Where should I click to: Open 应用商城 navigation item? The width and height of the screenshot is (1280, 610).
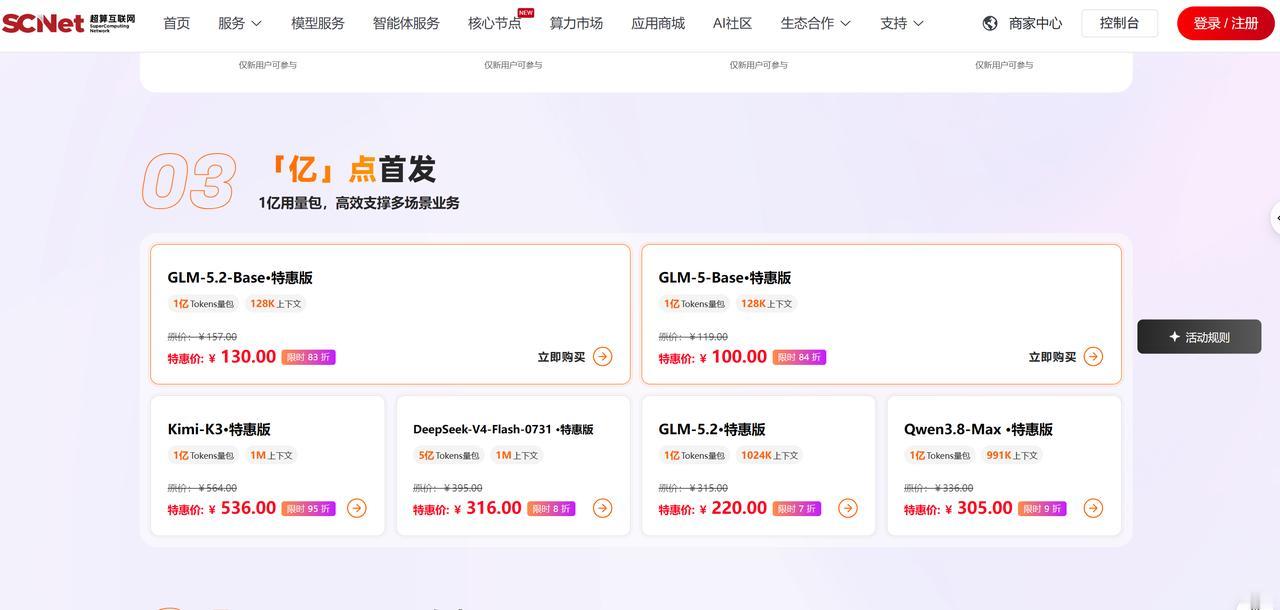pos(658,23)
